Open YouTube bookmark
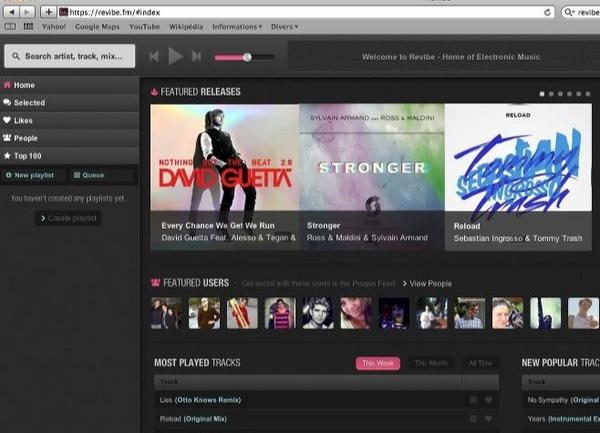This screenshot has height=433, width=600. click(144, 27)
